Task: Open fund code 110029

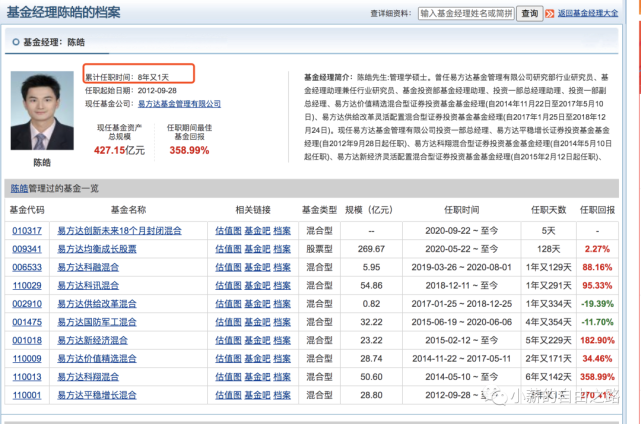Action: tap(27, 285)
